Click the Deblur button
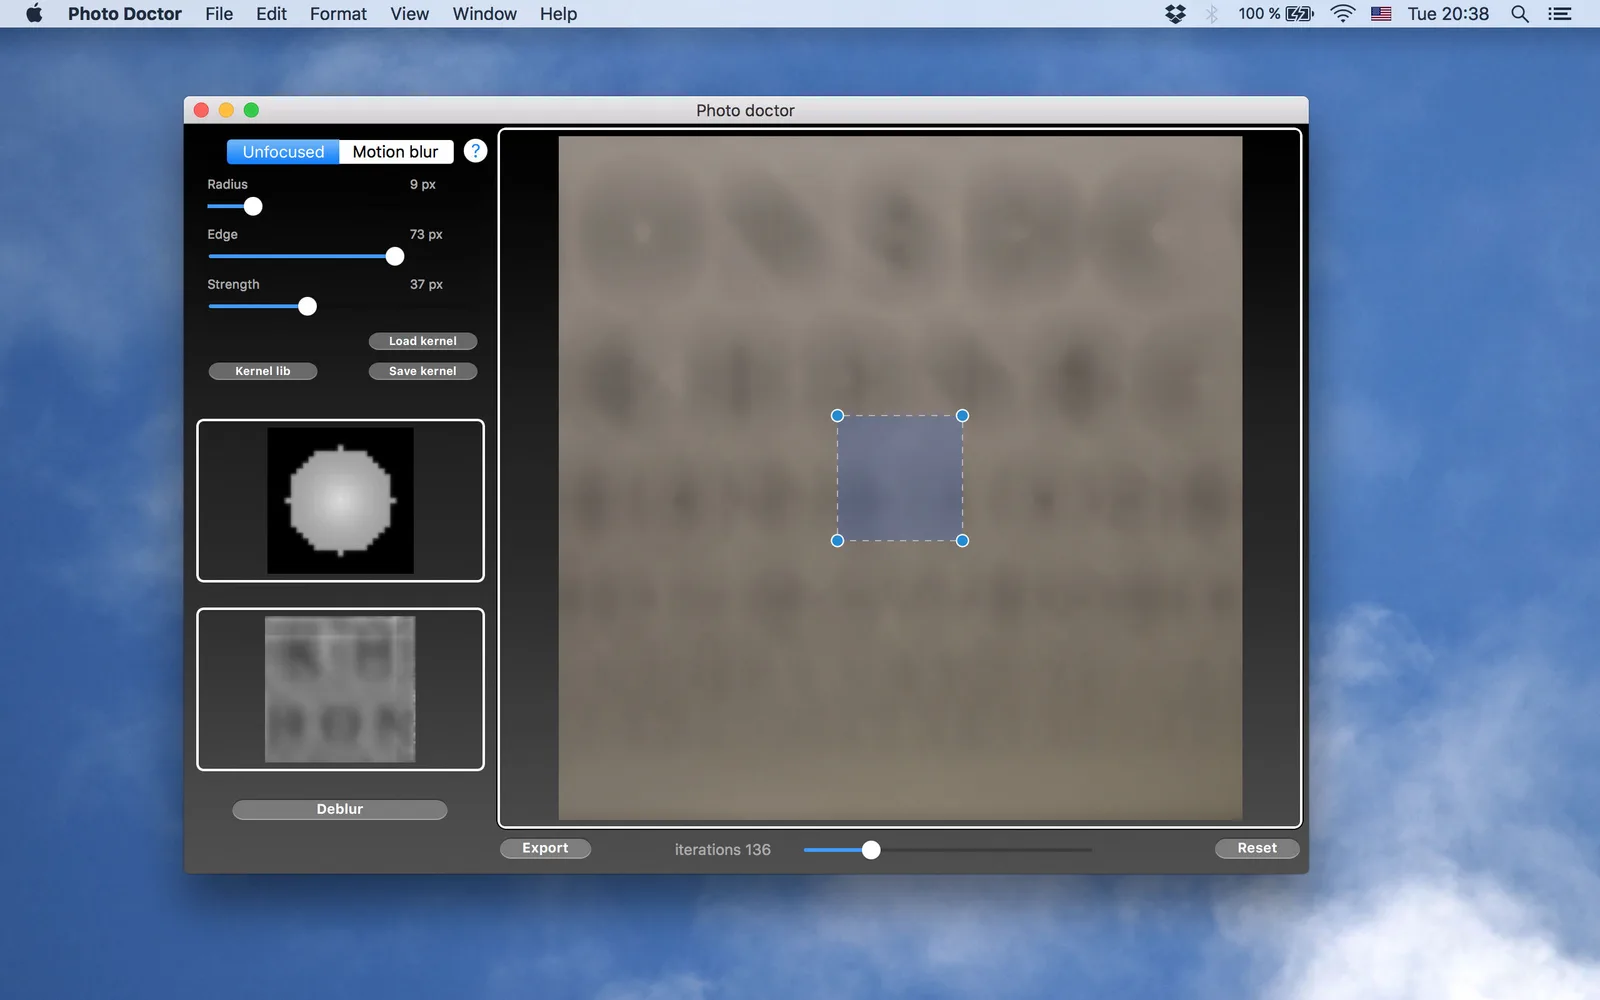 pyautogui.click(x=340, y=809)
